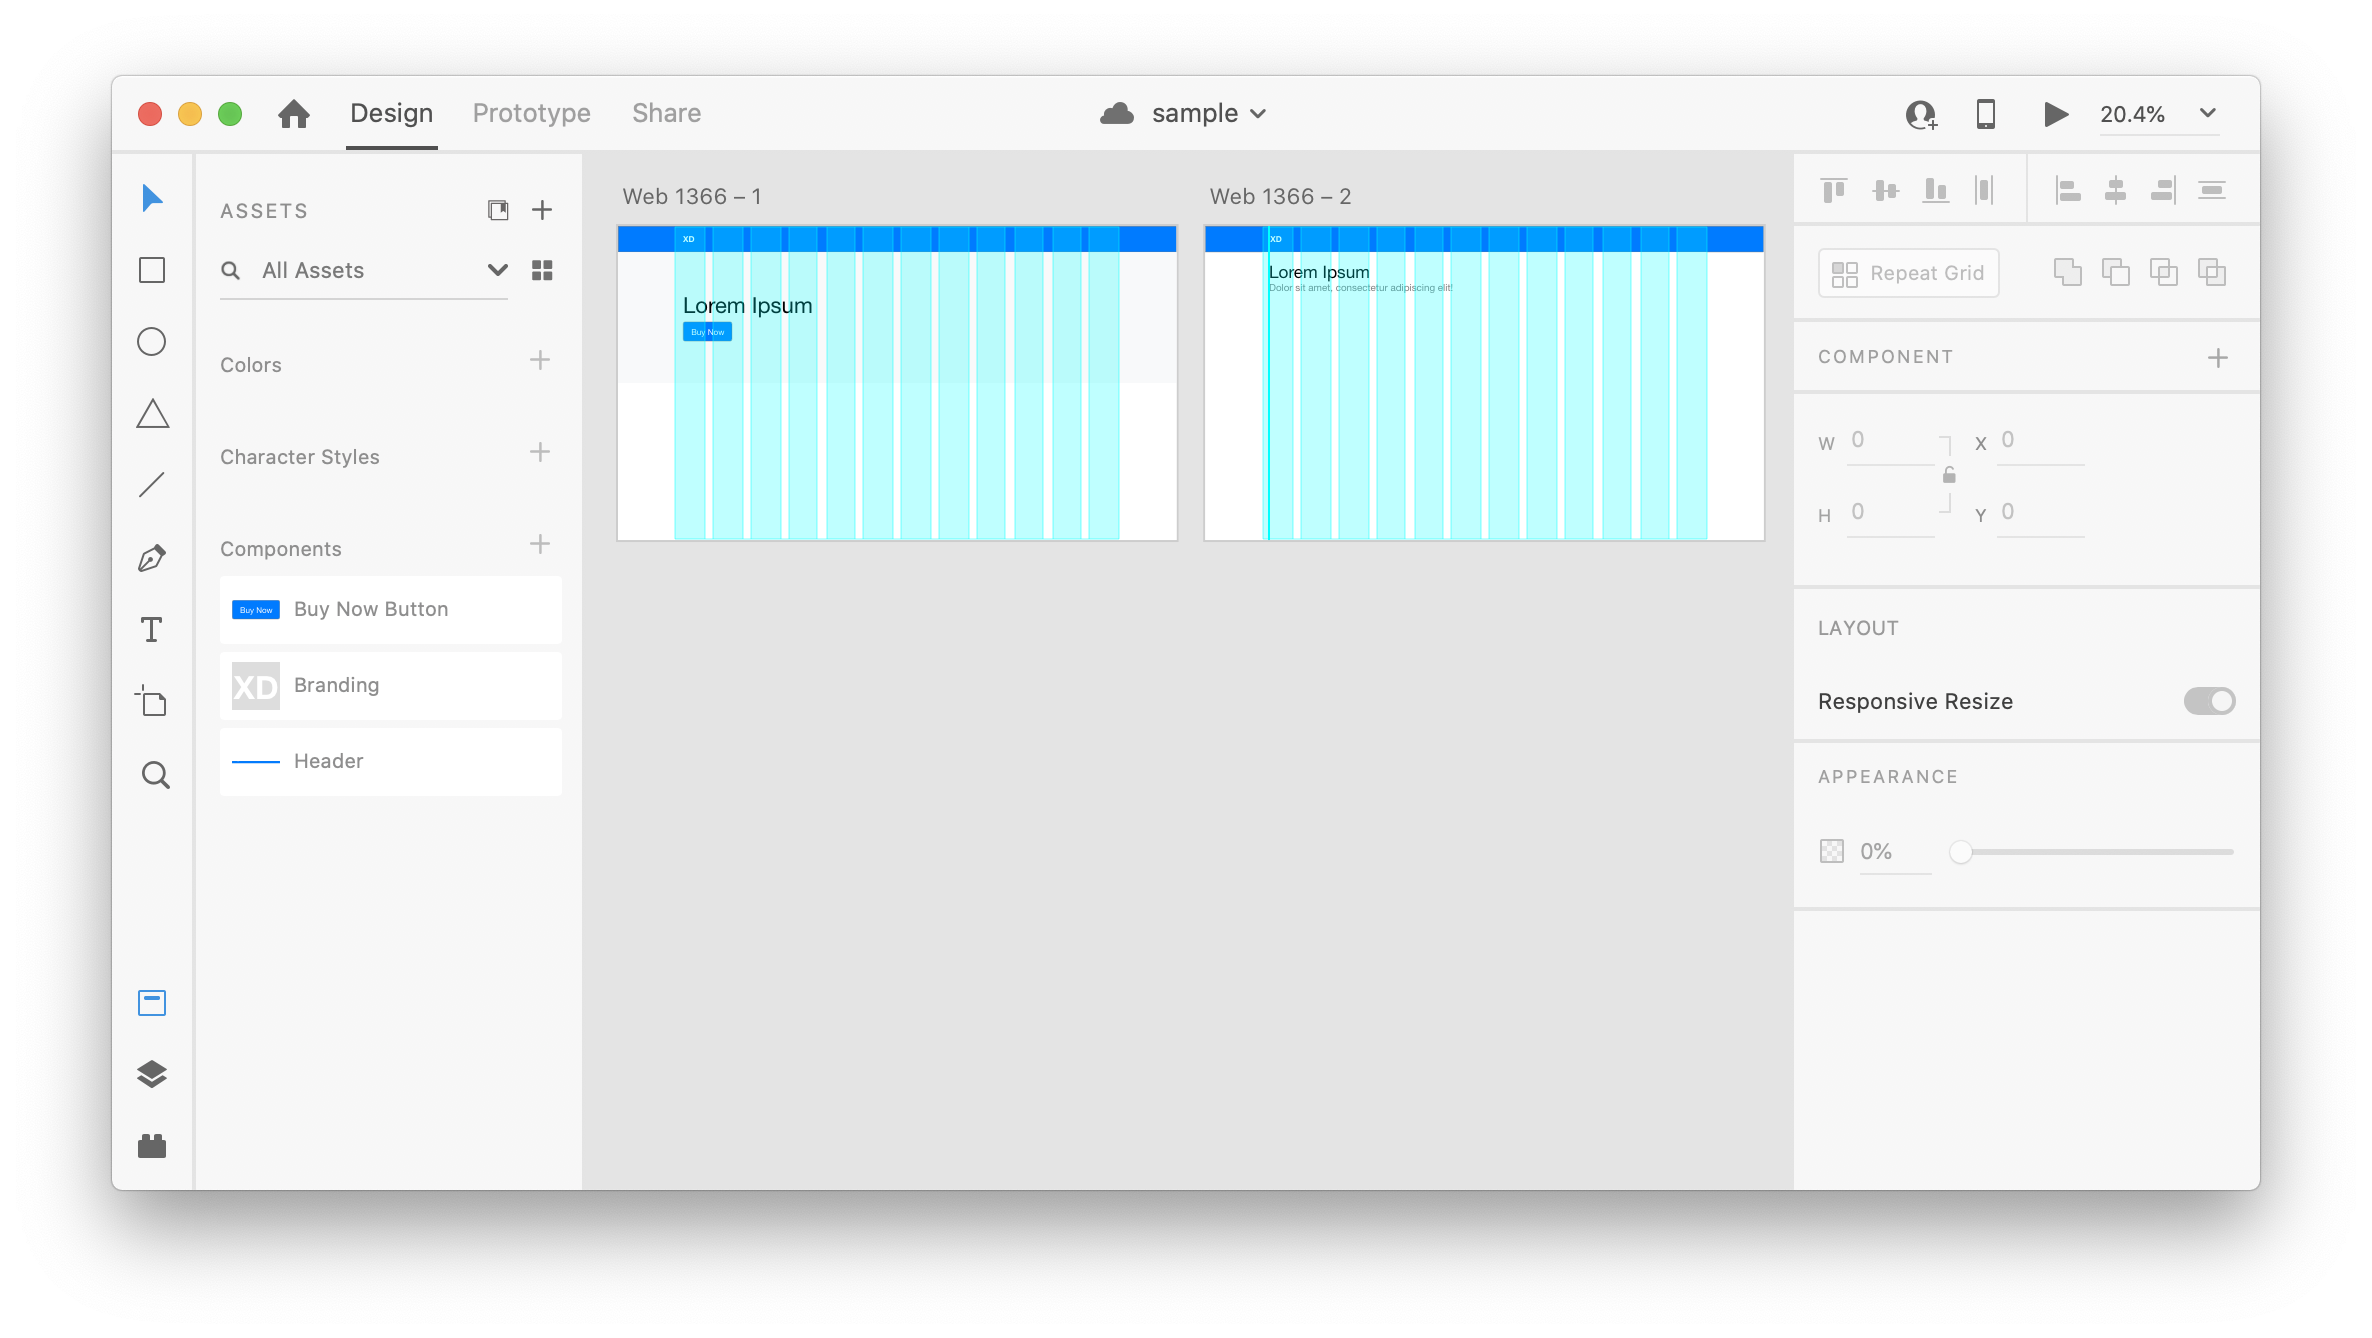
Task: Switch to the Share tab
Action: pos(666,113)
